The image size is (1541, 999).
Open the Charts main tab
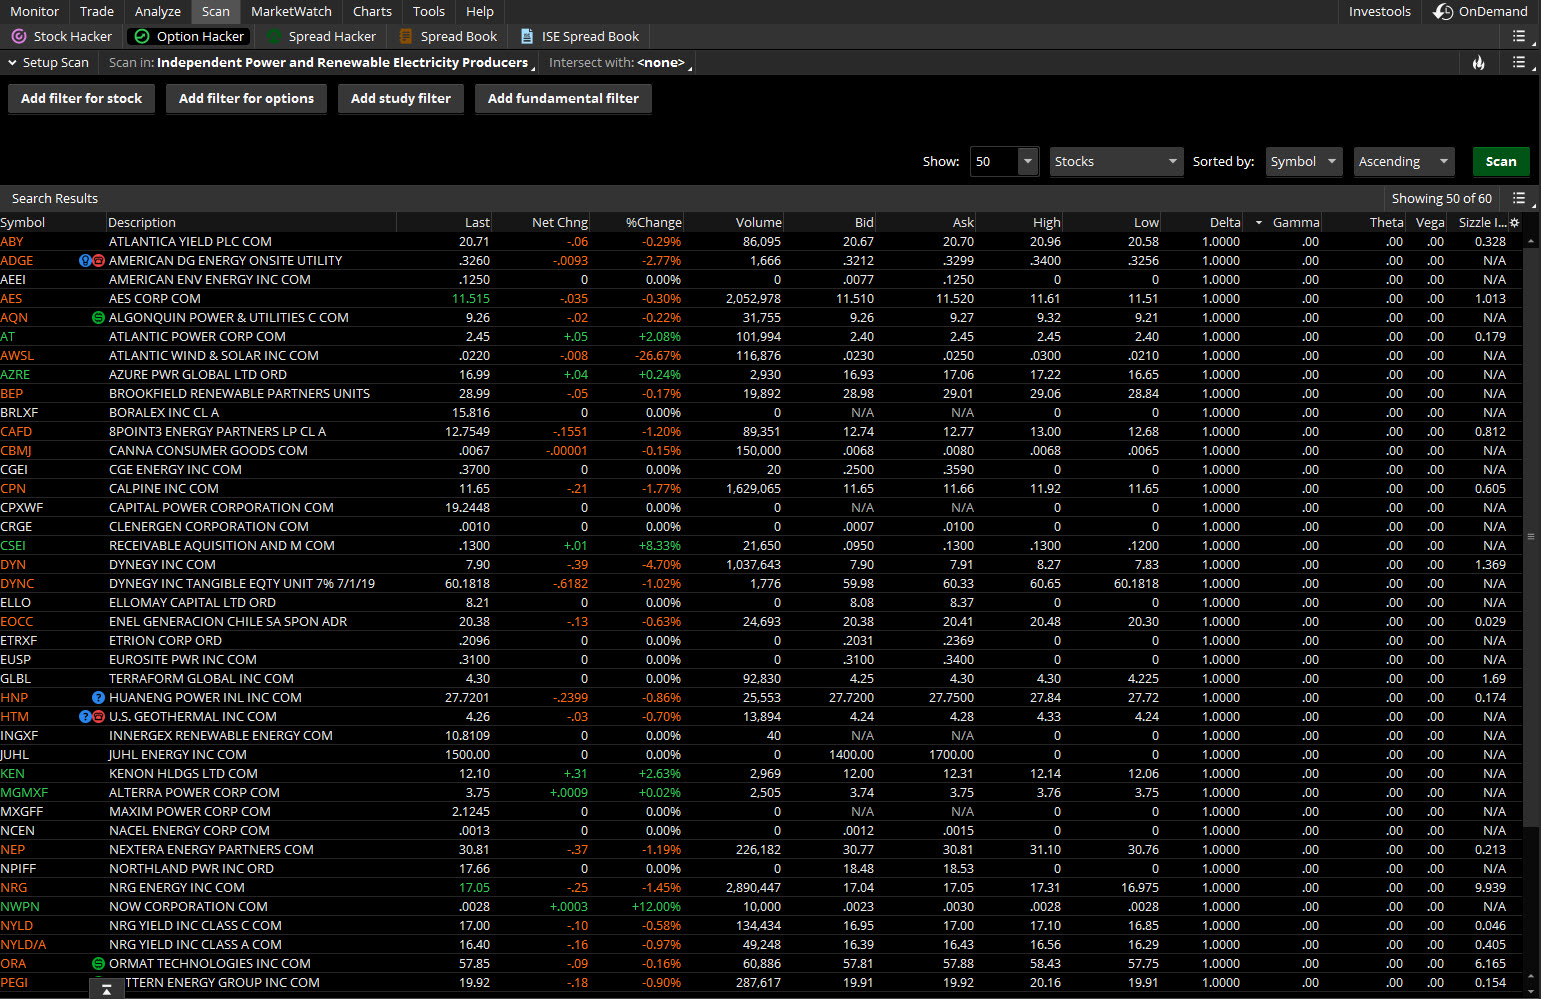[x=372, y=12]
